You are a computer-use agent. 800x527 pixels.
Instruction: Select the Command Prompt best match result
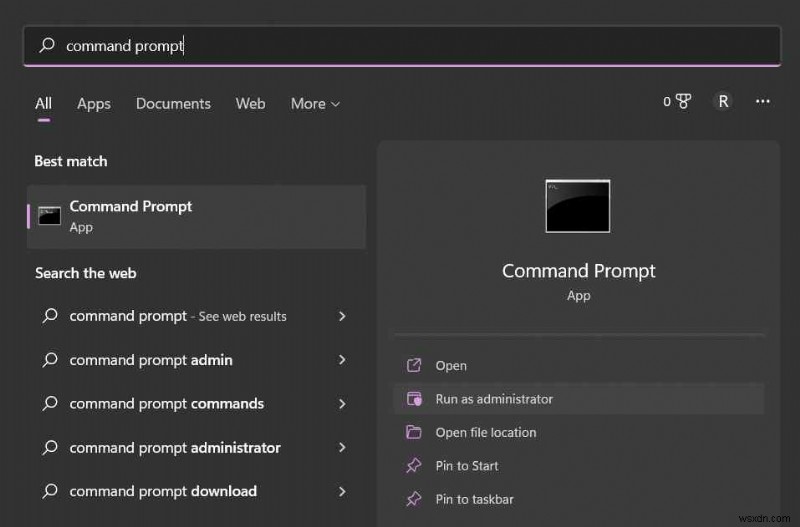point(196,216)
